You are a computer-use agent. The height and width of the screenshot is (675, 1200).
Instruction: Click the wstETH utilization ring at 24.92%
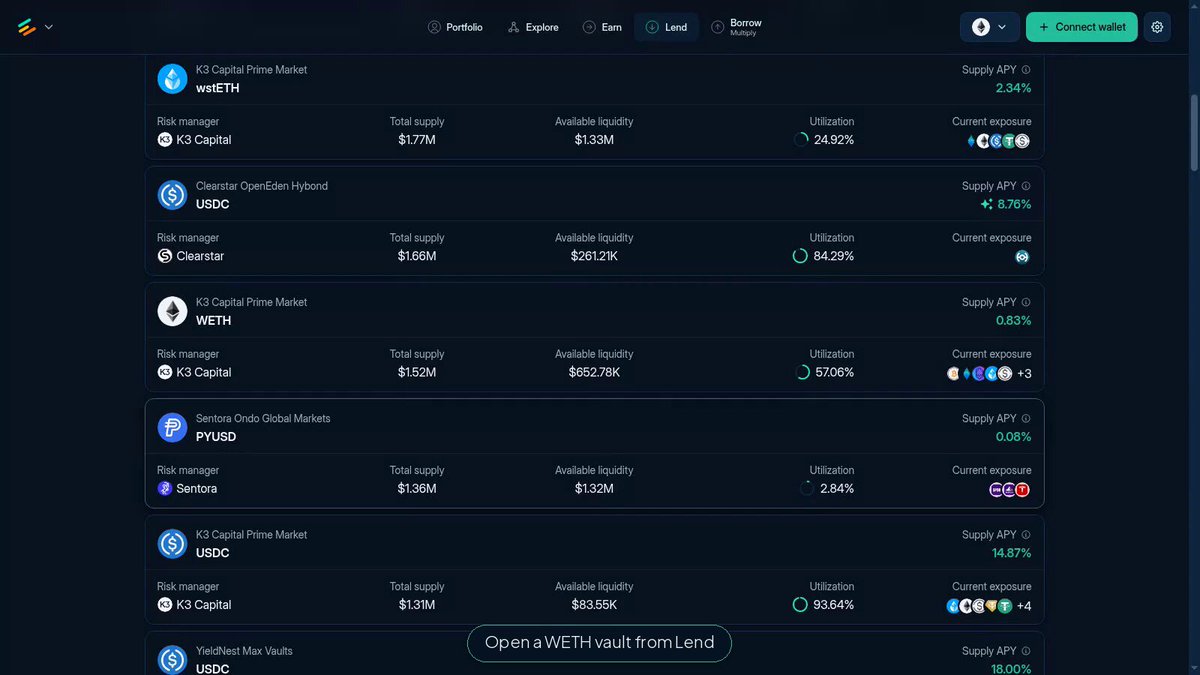[x=801, y=140]
